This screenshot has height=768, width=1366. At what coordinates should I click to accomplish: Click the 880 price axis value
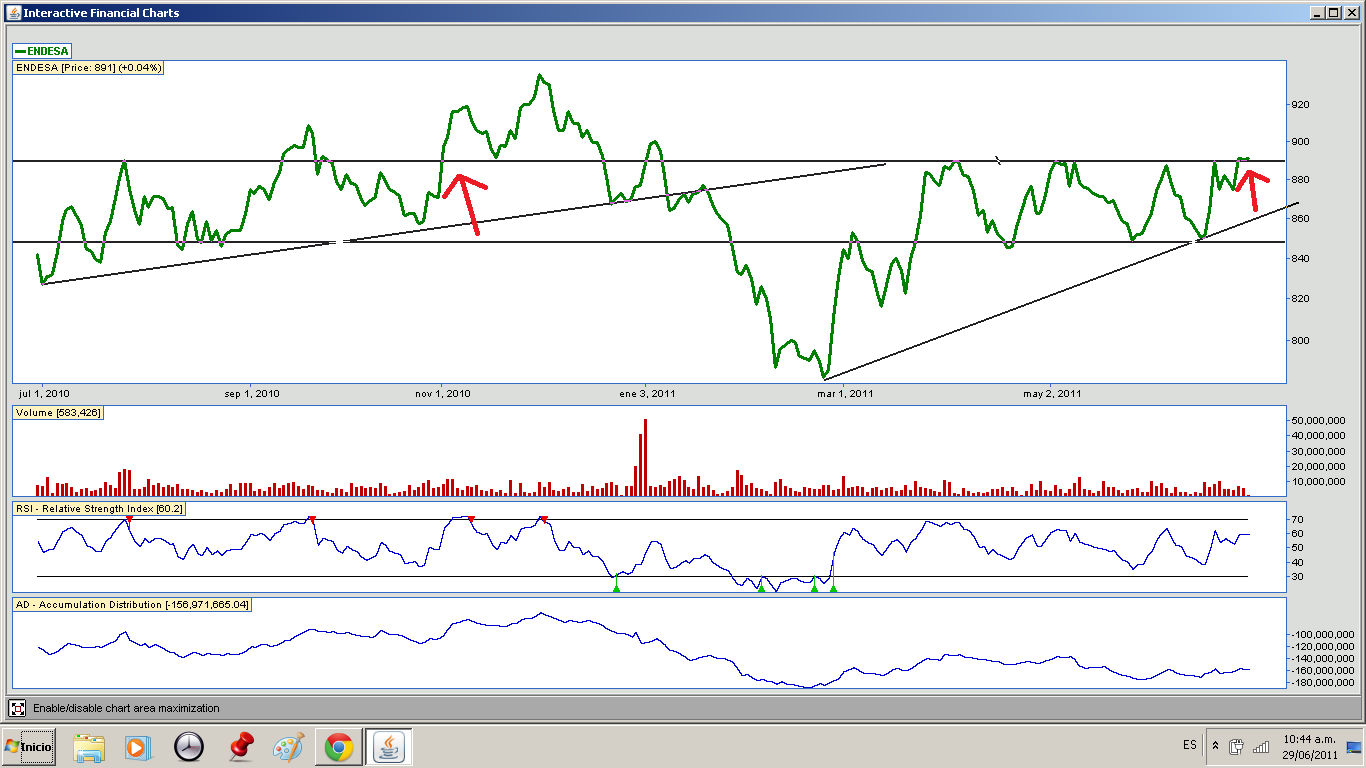pyautogui.click(x=1300, y=180)
